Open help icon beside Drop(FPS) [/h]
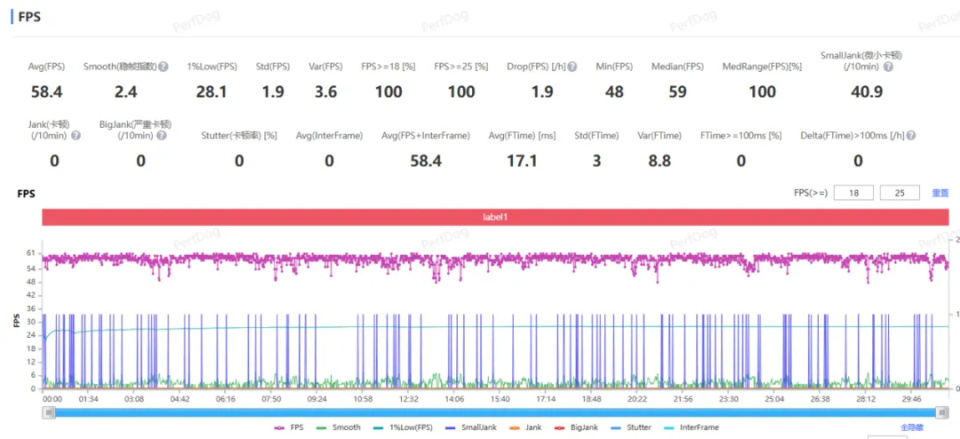Screen dimensions: 960x439 (572, 66)
